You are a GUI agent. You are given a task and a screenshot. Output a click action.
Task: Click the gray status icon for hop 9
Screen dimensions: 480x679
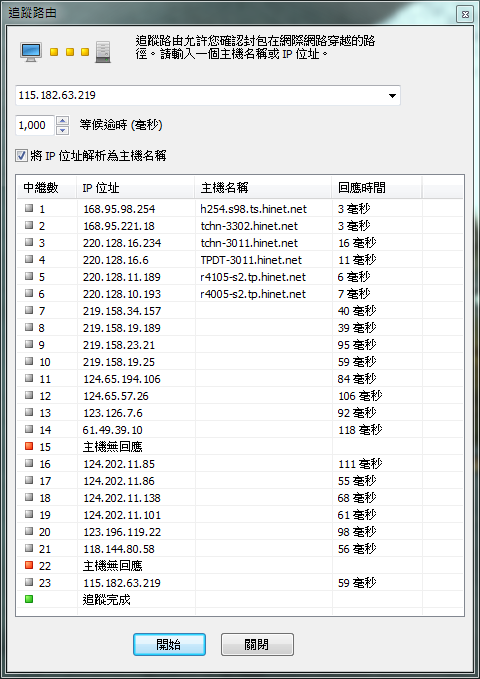29,344
